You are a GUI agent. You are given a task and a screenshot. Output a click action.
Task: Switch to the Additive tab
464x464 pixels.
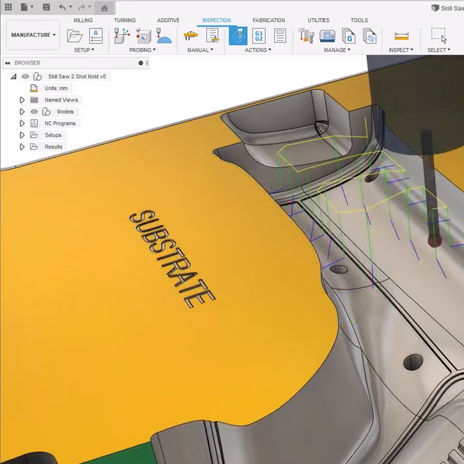tap(168, 20)
